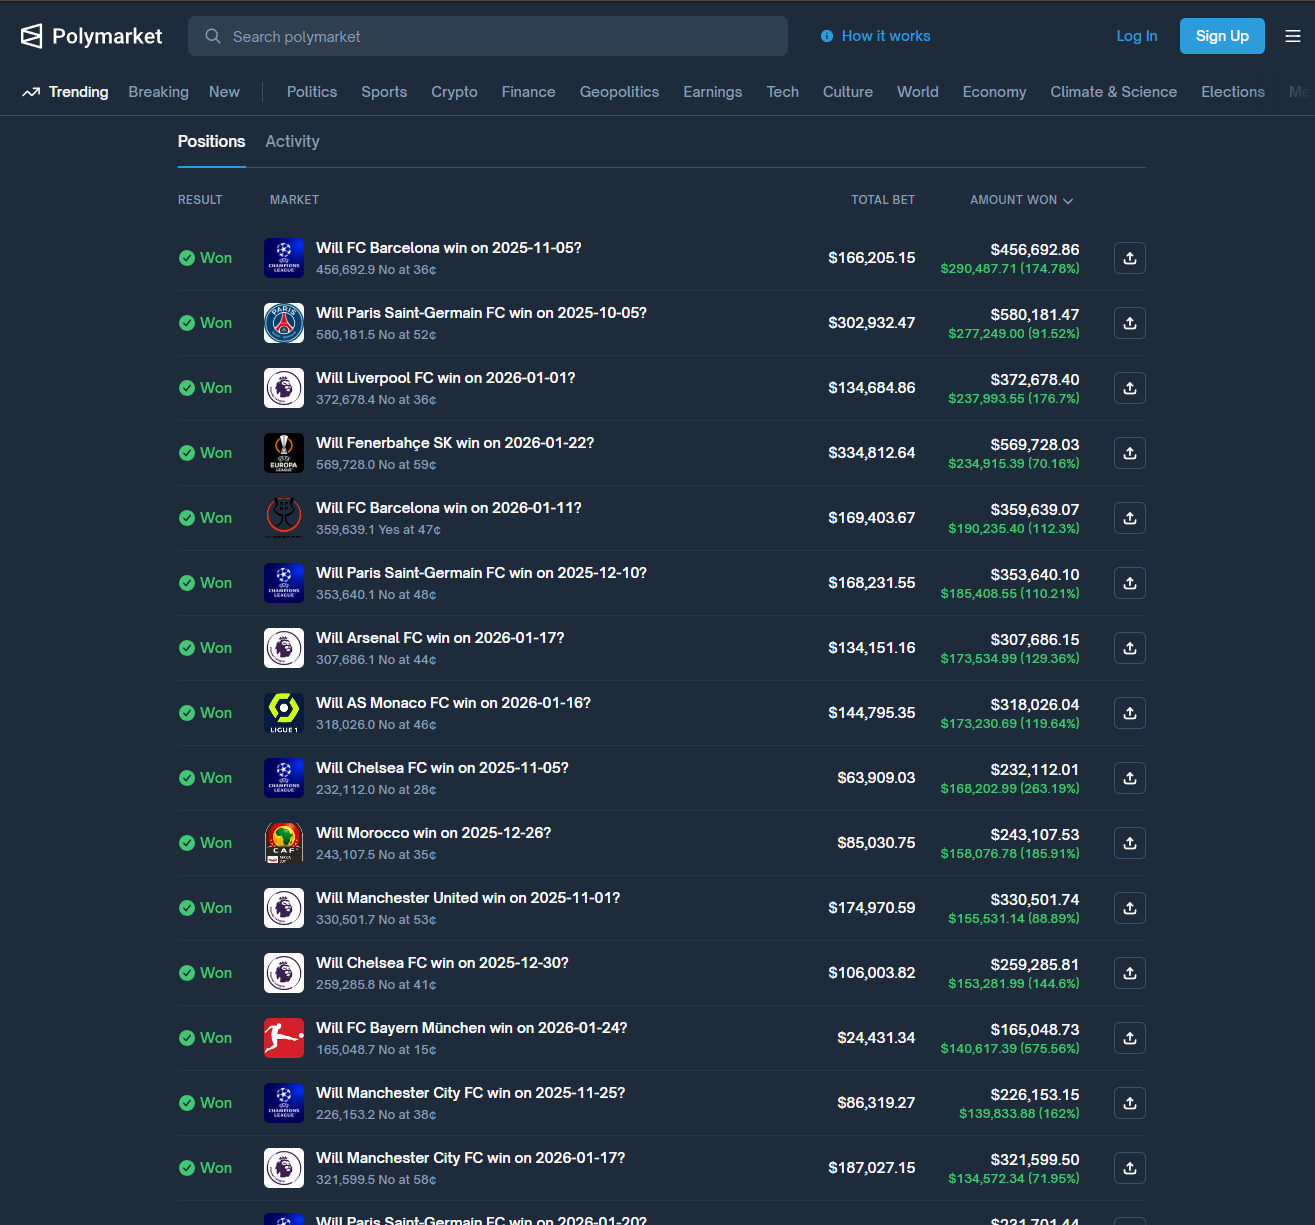Click the Polymarket logo icon
This screenshot has width=1315, height=1225.
click(x=32, y=36)
